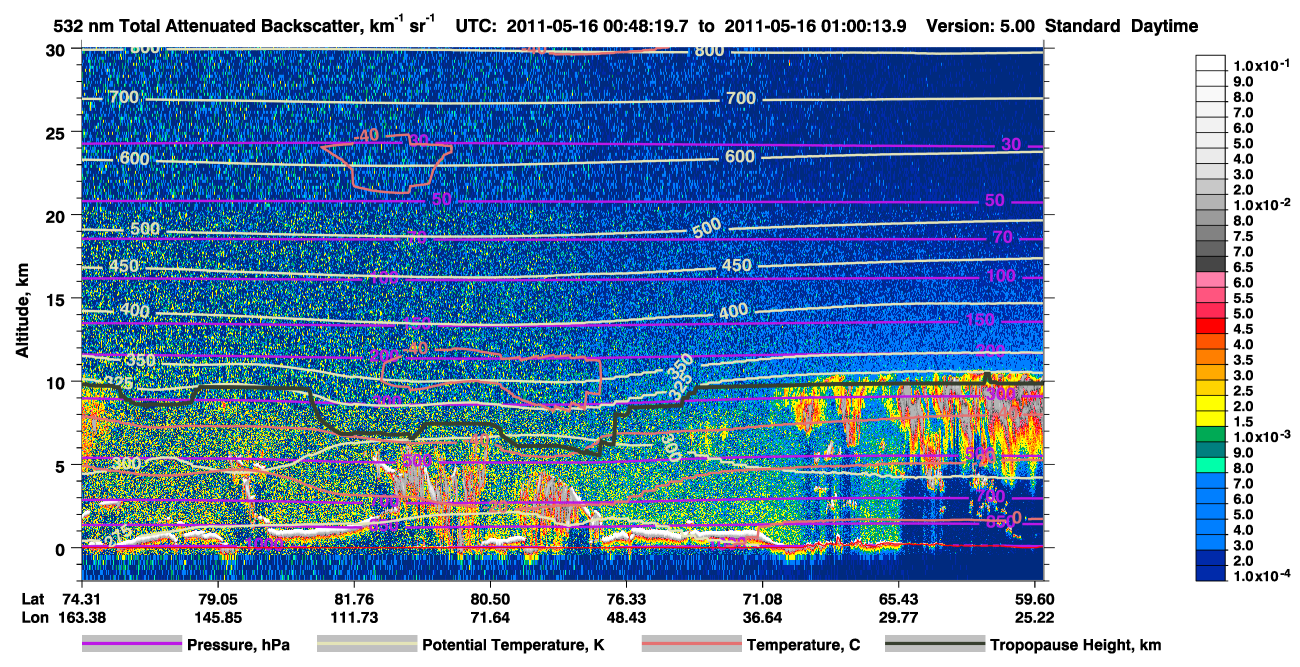Click longitude value 163.38
This screenshot has height=667, width=1300.
80,617
